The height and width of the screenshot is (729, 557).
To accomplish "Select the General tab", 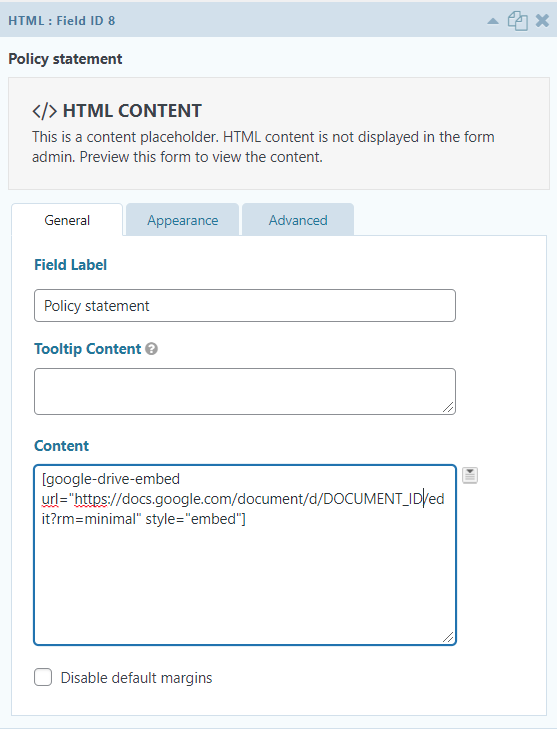I will point(67,220).
